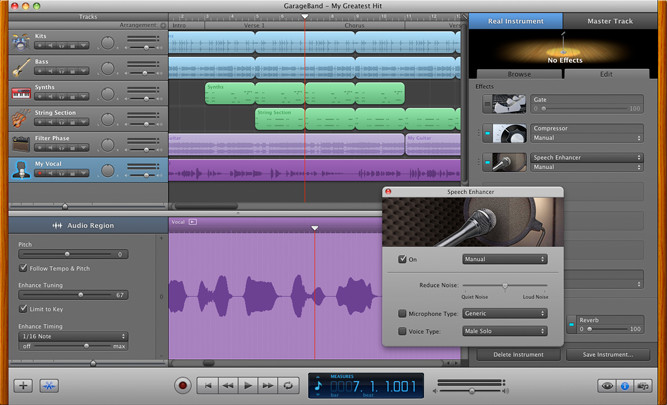This screenshot has height=405, width=667.
Task: Click the Bass track pan knob
Action: click(108, 68)
